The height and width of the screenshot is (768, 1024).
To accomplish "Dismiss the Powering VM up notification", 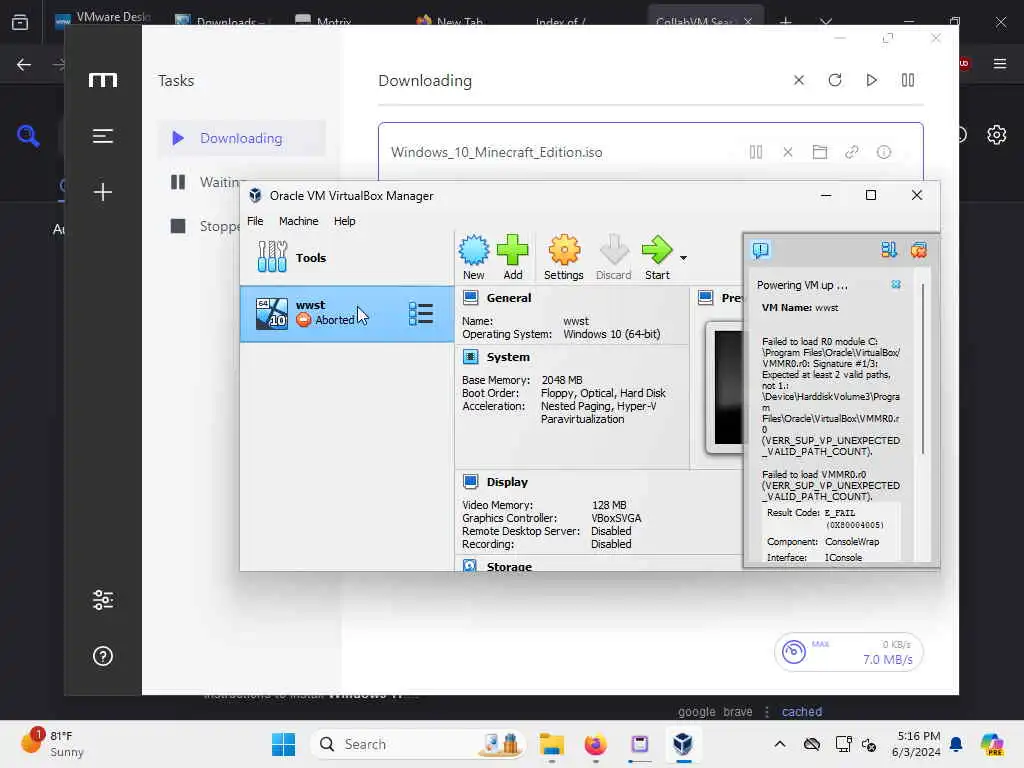I will pos(896,285).
